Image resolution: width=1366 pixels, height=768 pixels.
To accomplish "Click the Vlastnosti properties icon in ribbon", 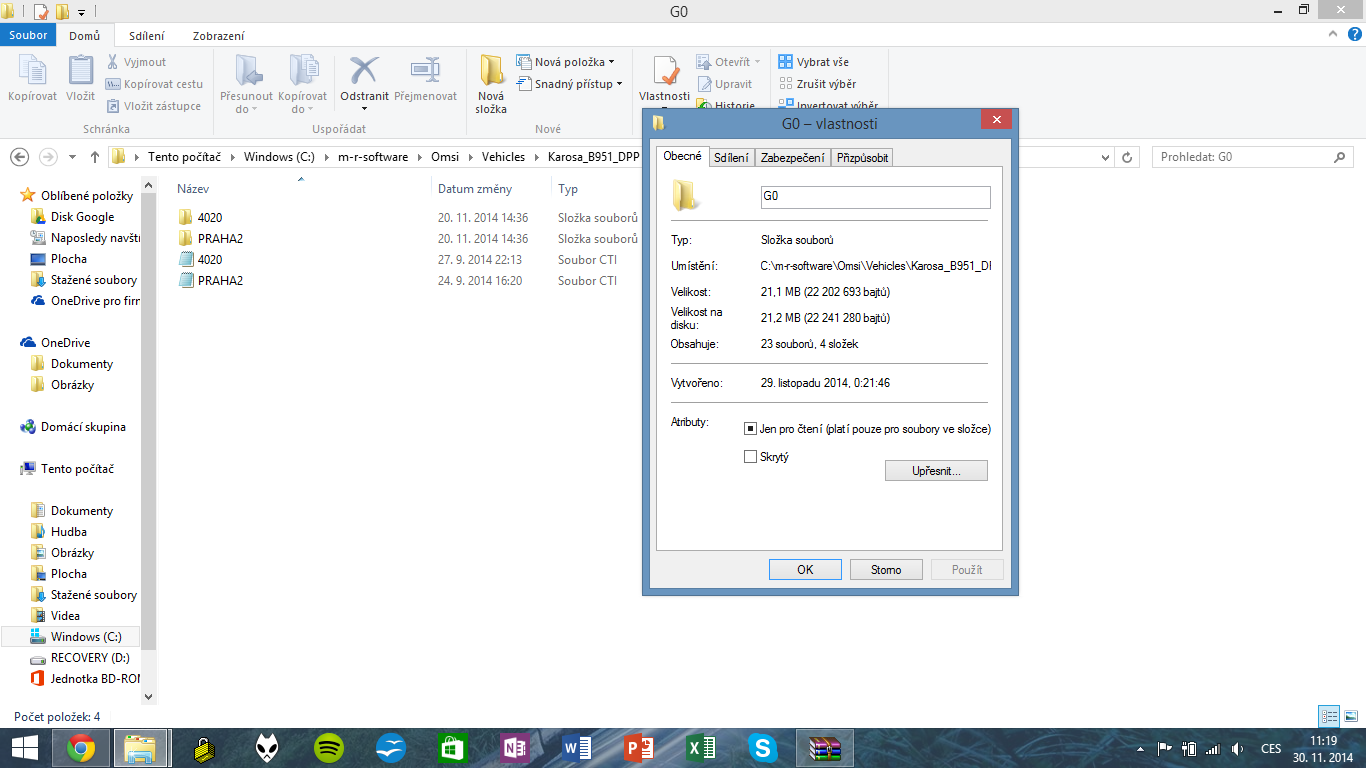I will (x=664, y=72).
